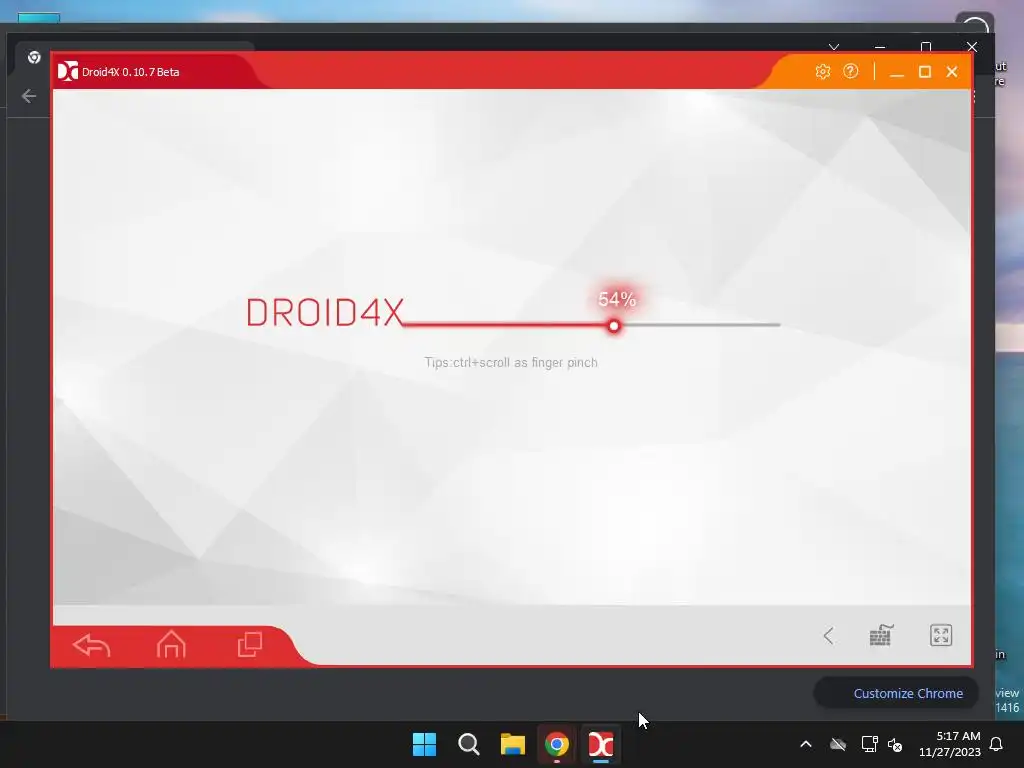Collapse the bottom toolbar with the chevron

(x=828, y=635)
